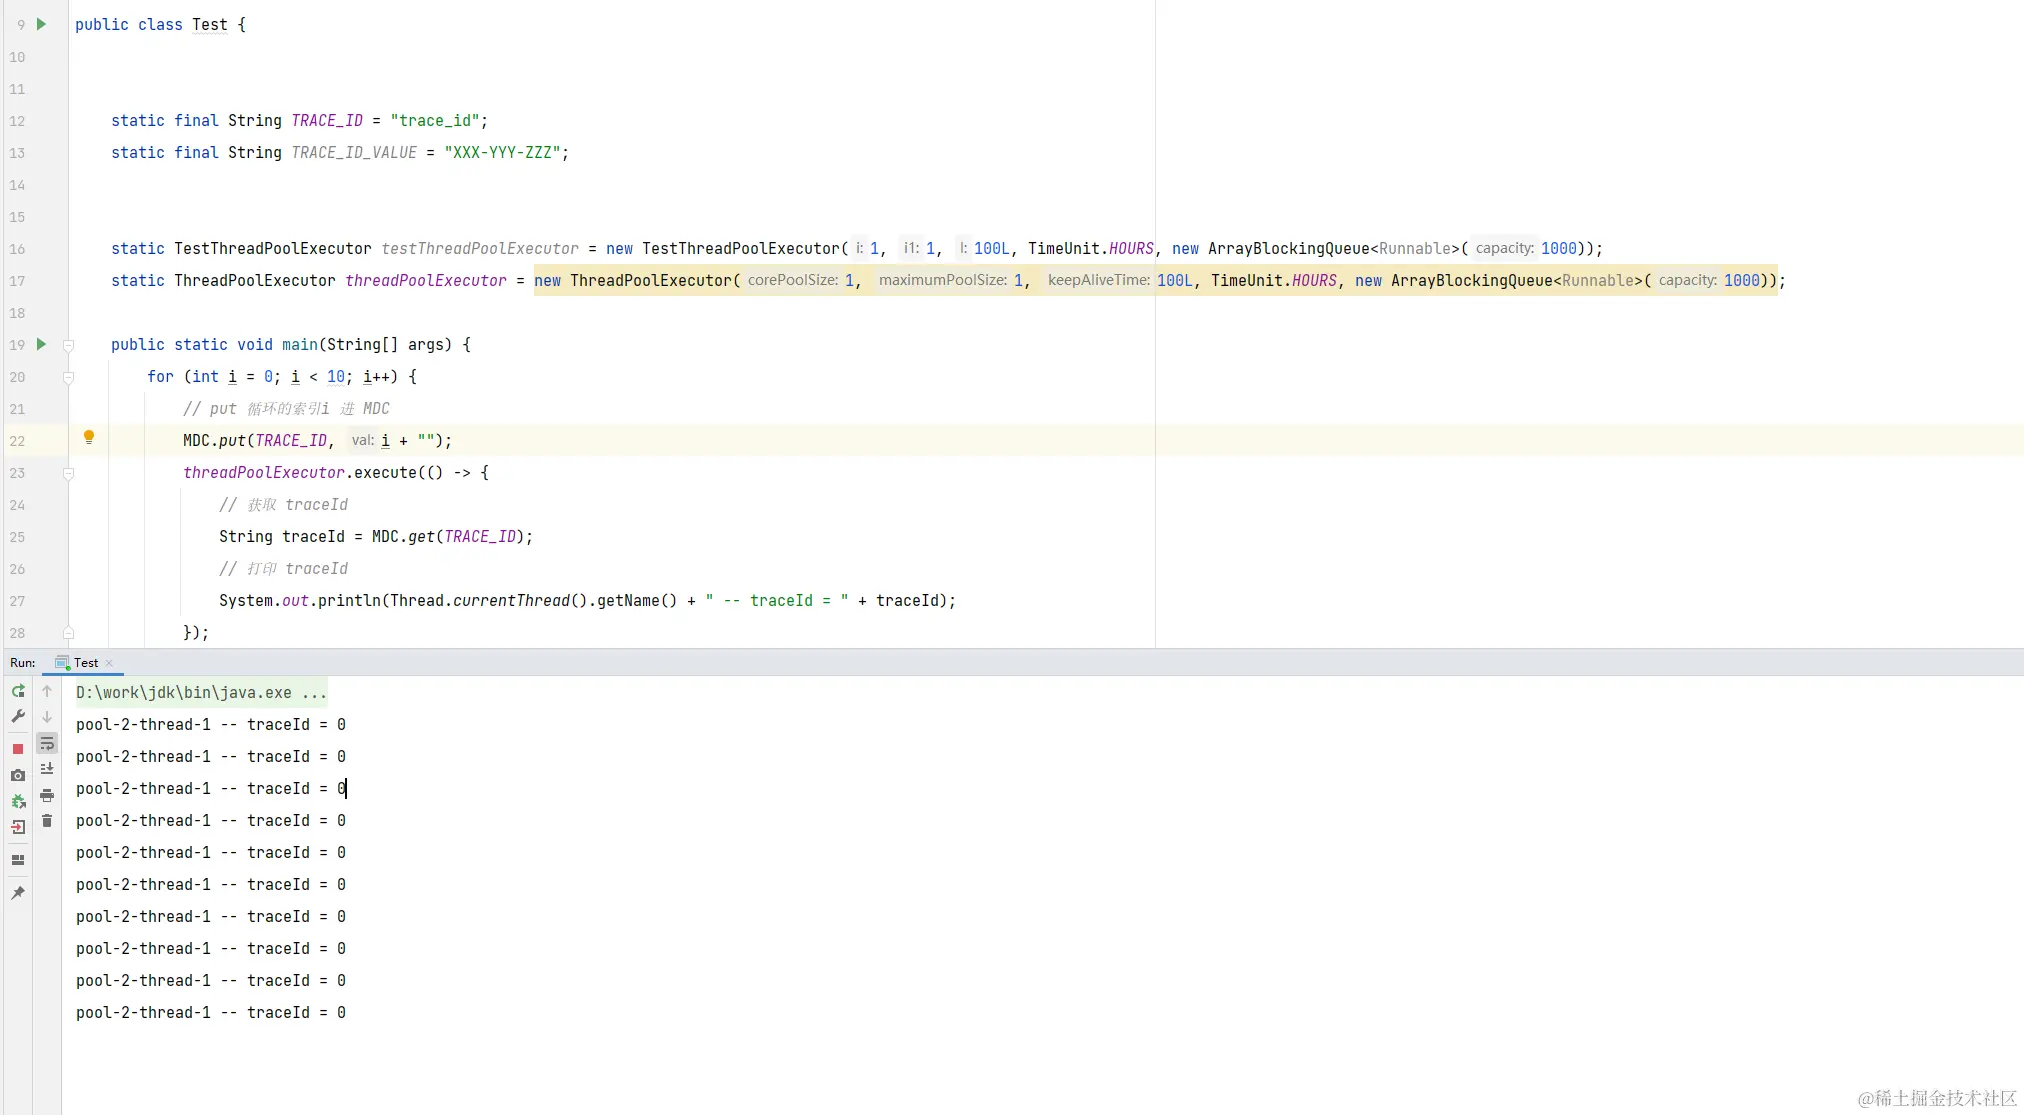Select the Test run tab
The image size is (2024, 1115).
point(85,663)
